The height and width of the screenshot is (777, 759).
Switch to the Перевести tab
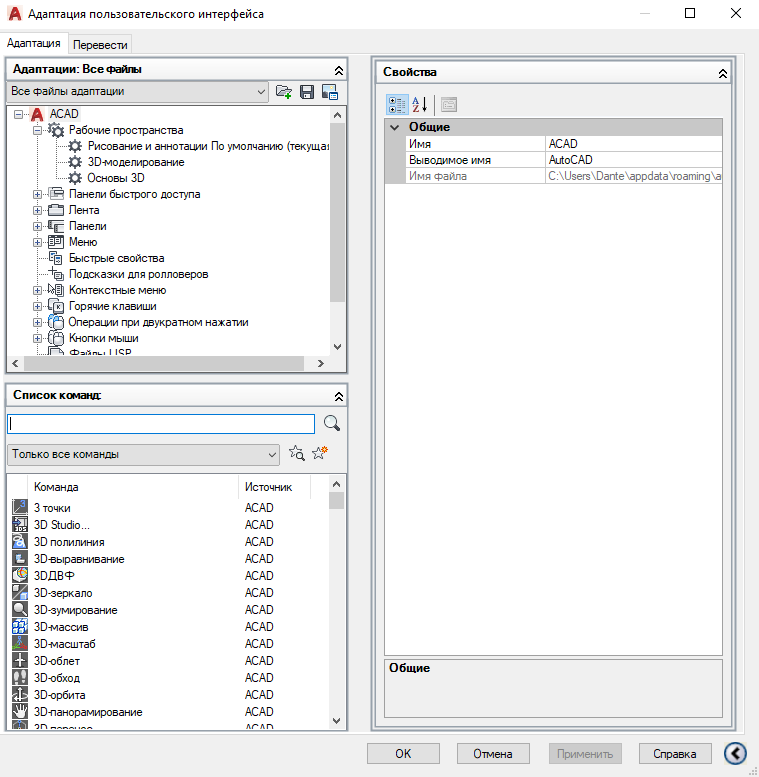tap(100, 45)
